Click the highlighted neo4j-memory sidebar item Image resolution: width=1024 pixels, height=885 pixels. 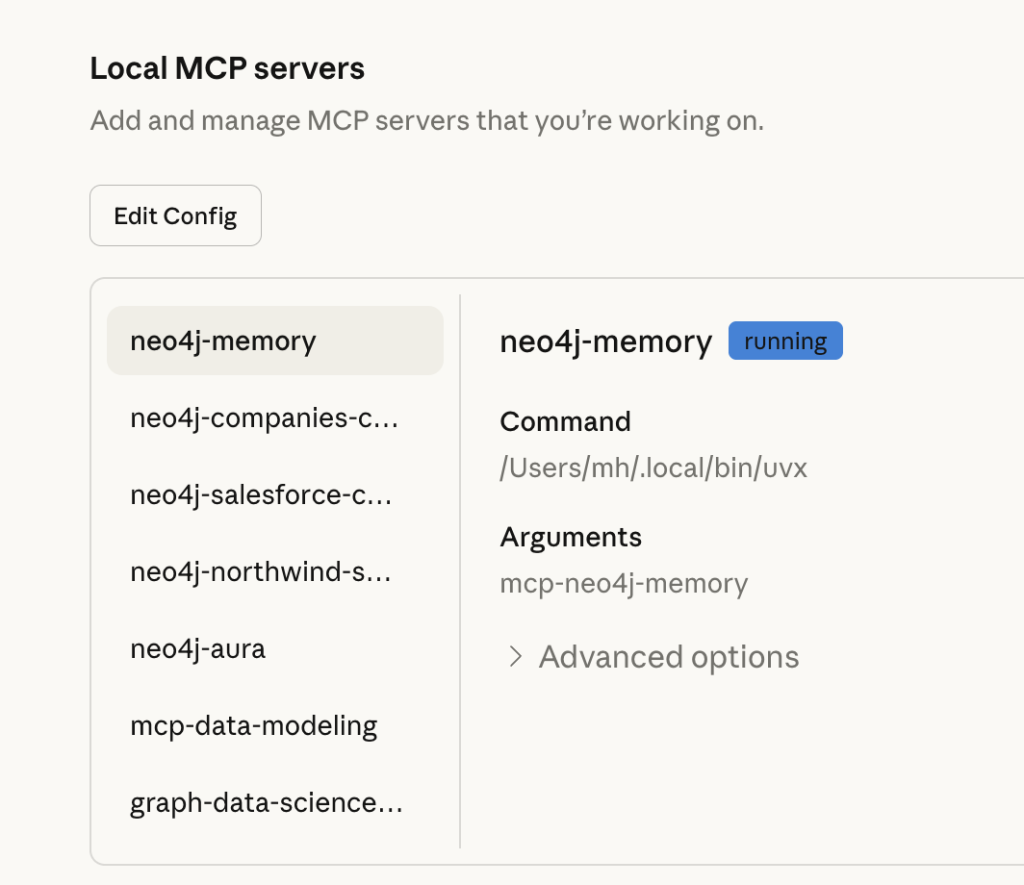pos(275,341)
